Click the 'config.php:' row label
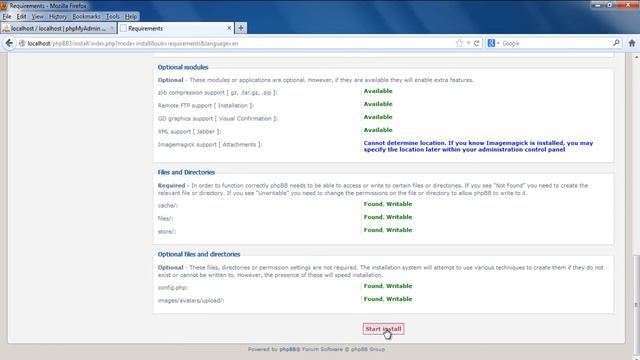Viewport: 640px width, 360px height. (173, 287)
